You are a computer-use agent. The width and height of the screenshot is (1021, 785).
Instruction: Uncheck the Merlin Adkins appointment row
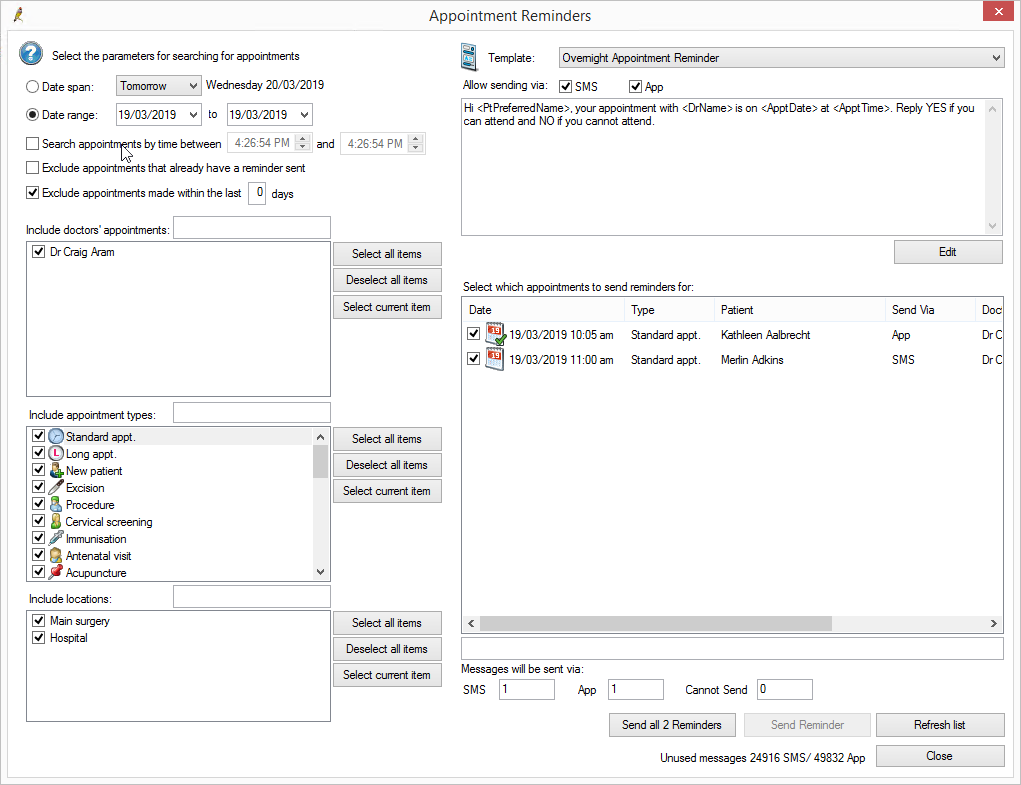pos(473,359)
